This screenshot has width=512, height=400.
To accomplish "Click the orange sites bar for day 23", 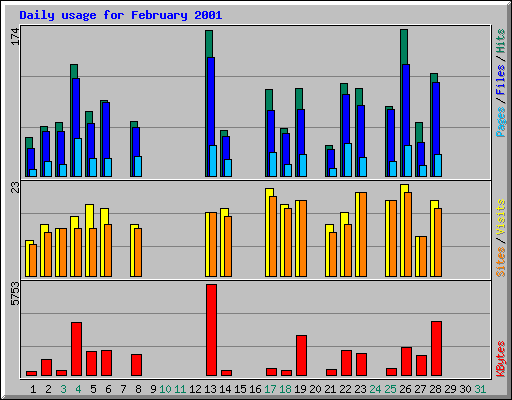I will pos(363,234).
